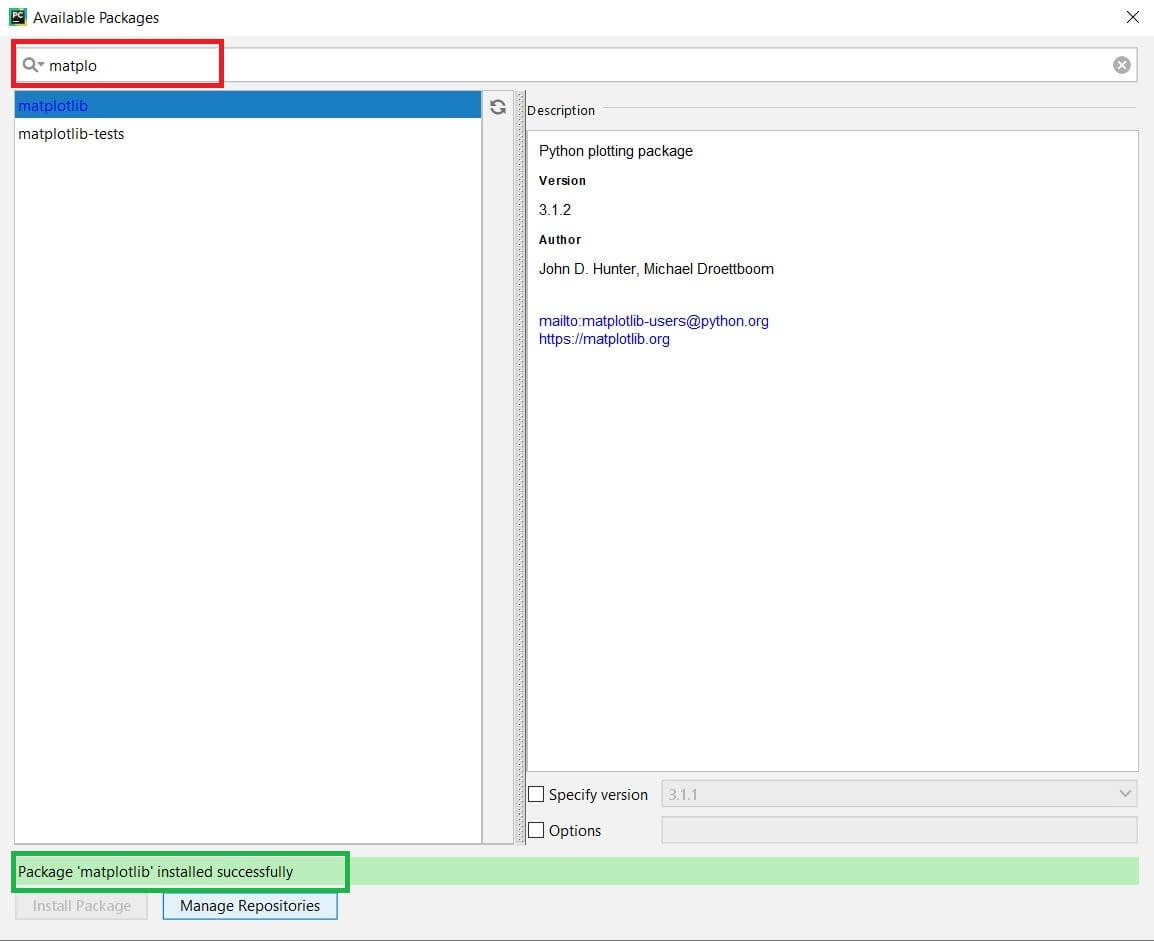The height and width of the screenshot is (941, 1154).
Task: Click the search magnifier icon
Action: 32,65
